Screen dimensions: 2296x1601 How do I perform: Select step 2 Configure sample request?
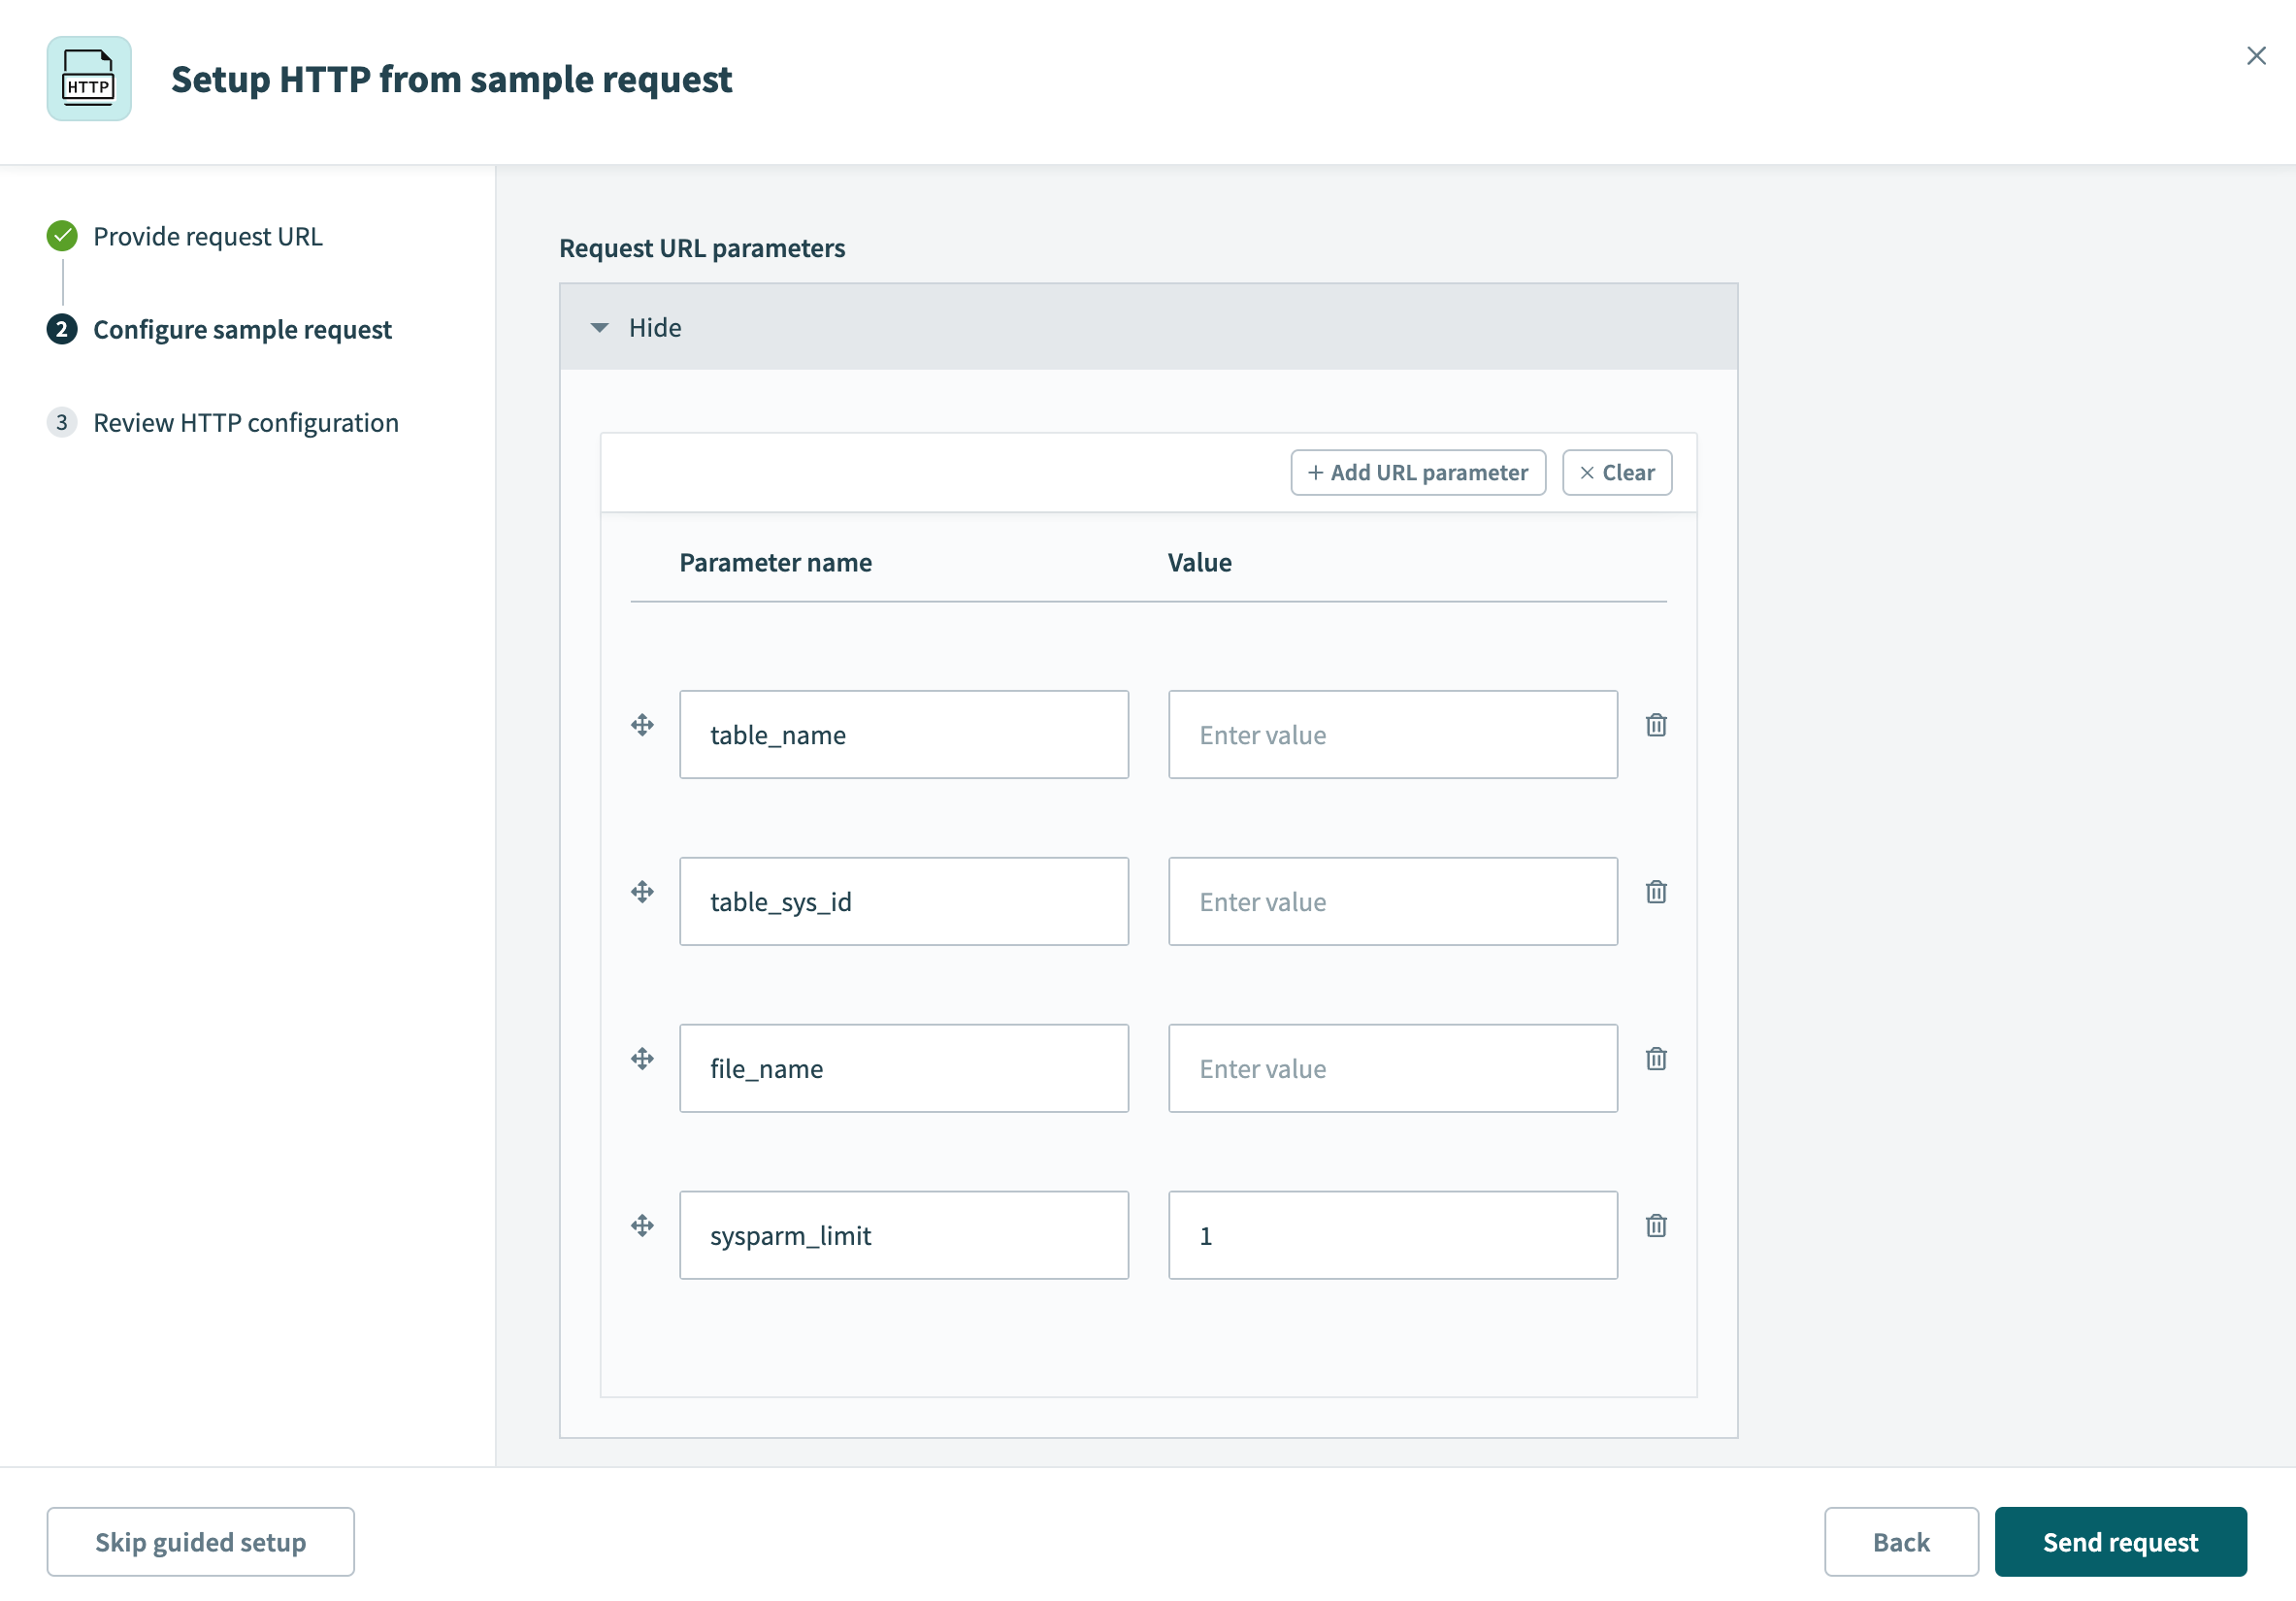[242, 329]
